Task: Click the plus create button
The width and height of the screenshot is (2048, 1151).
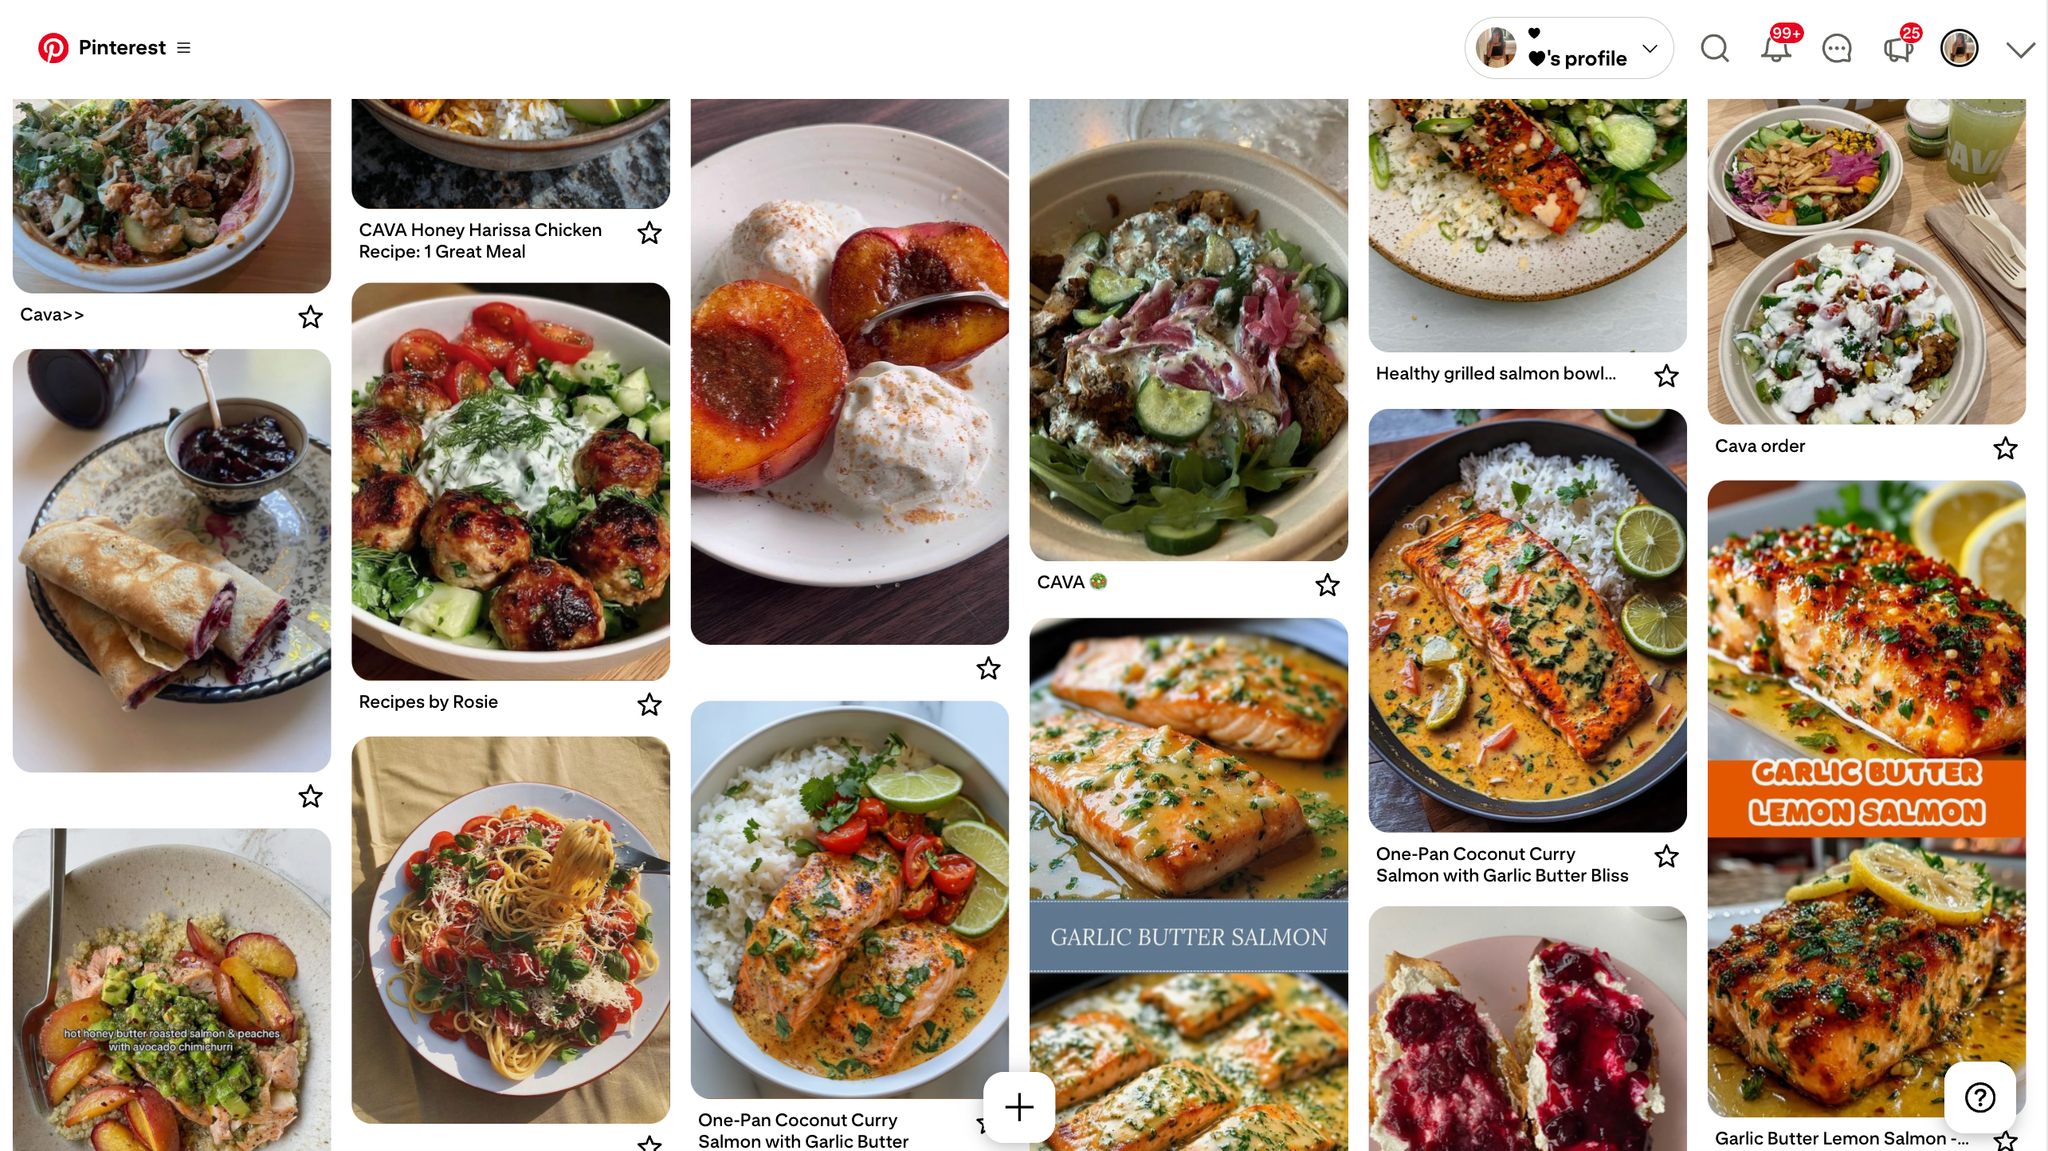Action: click(x=1019, y=1107)
